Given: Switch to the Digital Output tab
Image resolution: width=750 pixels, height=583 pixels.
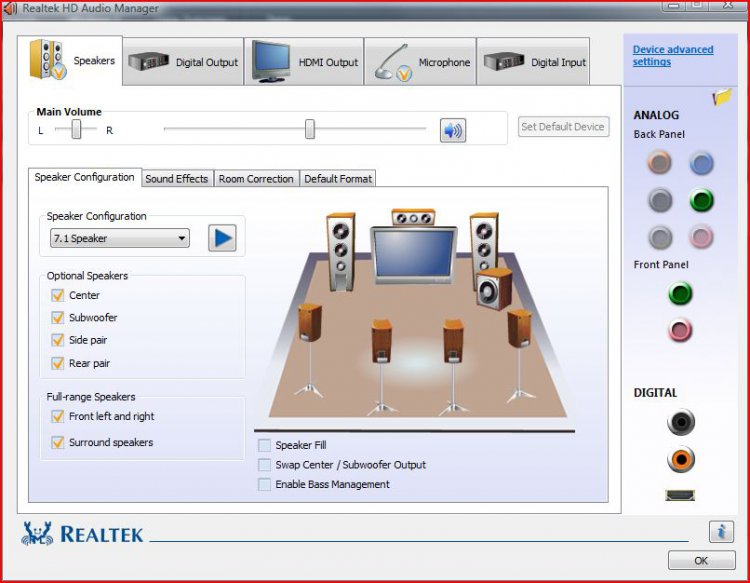Looking at the screenshot, I should 183,62.
